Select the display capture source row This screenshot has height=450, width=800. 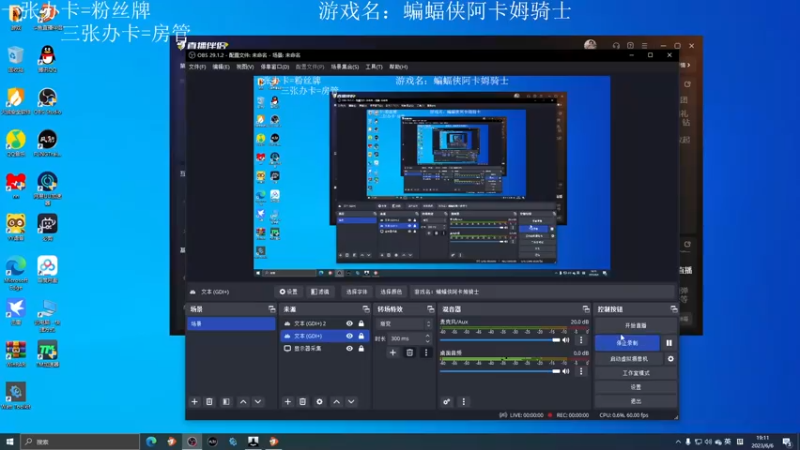pos(324,349)
